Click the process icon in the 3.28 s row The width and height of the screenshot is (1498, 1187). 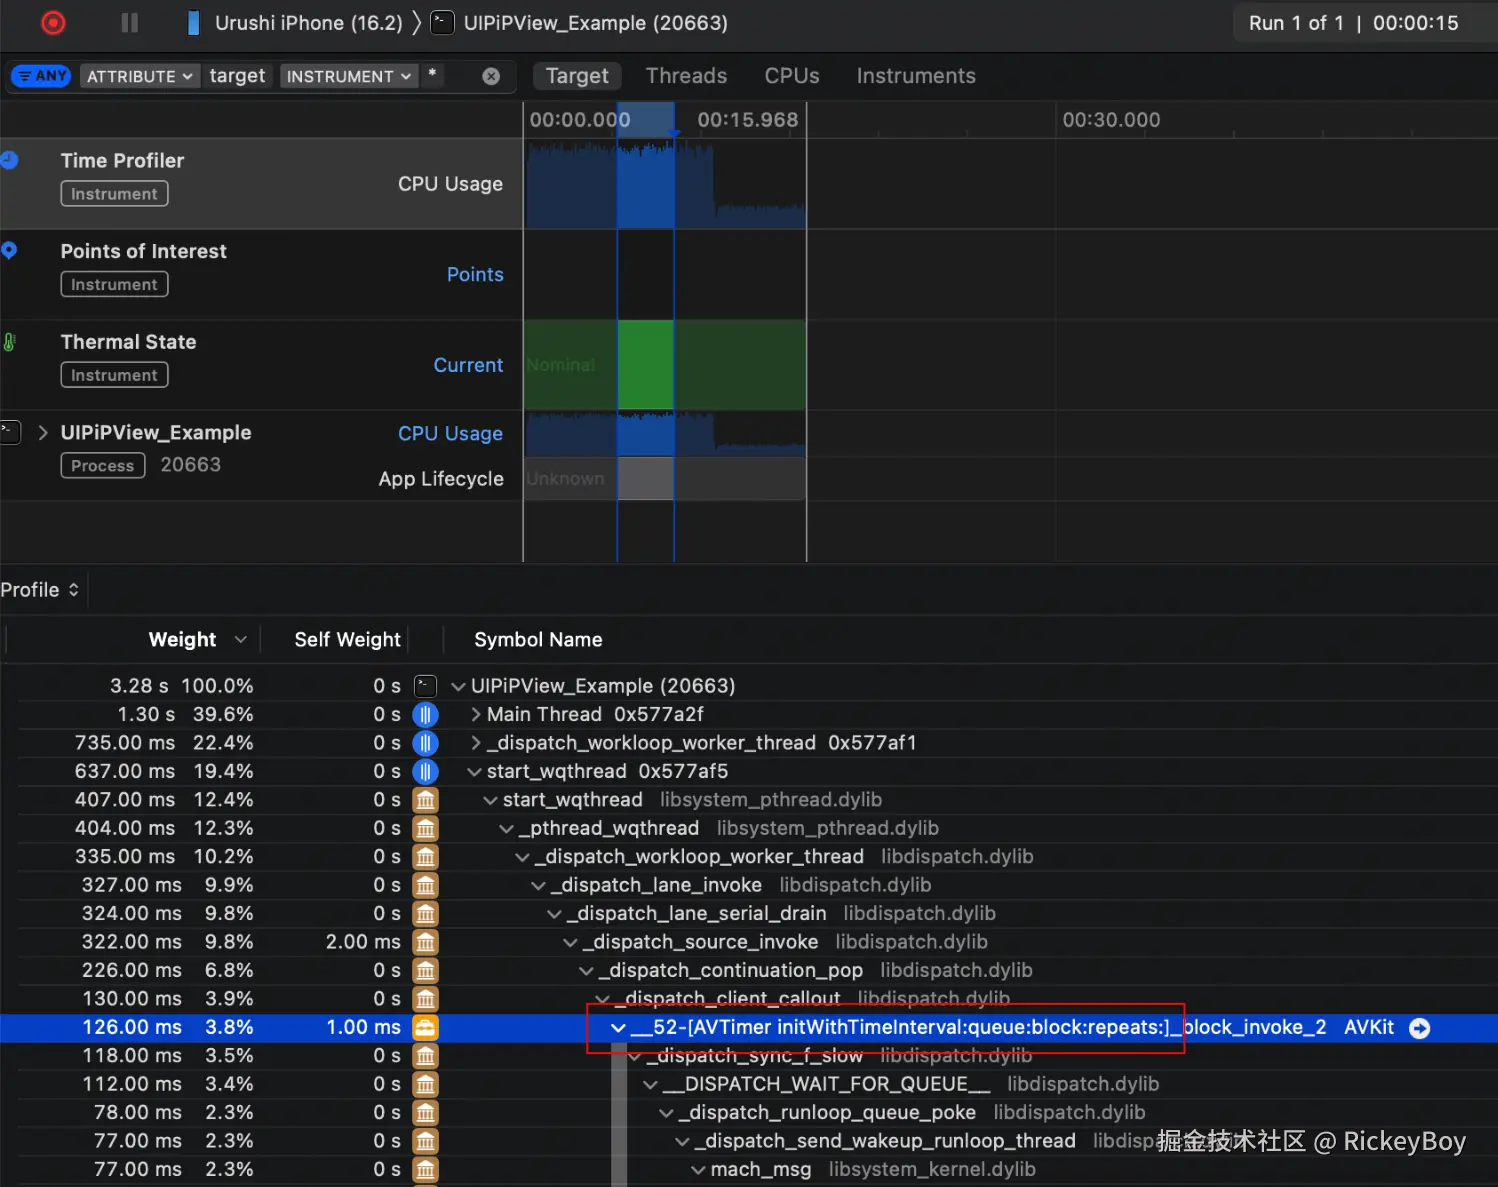click(x=425, y=686)
